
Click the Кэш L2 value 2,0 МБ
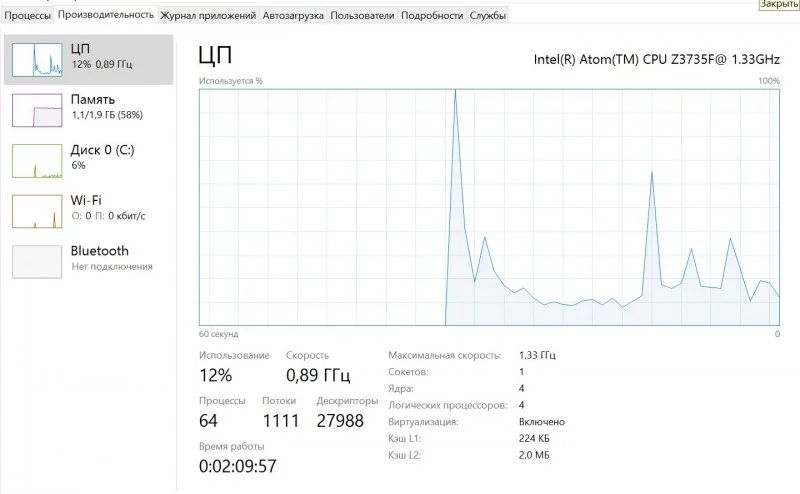coord(534,455)
